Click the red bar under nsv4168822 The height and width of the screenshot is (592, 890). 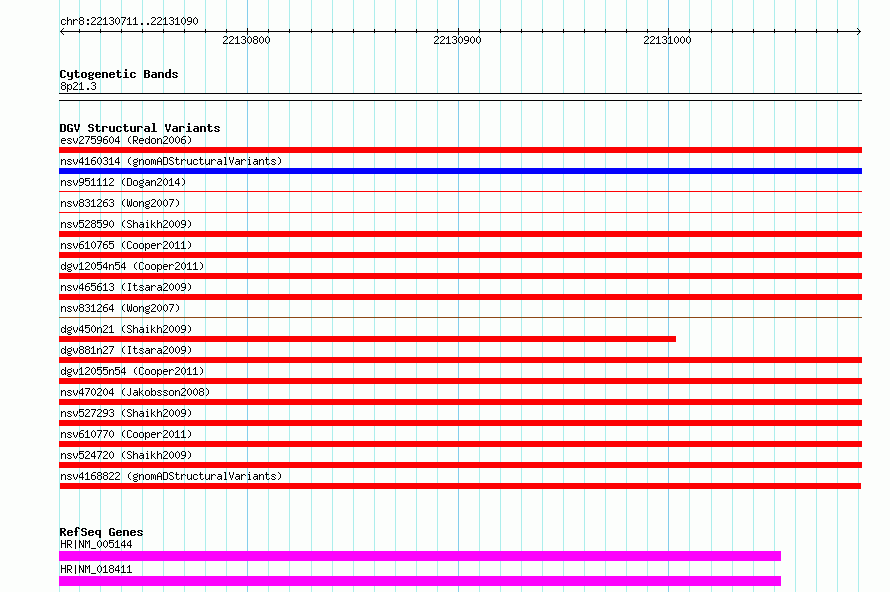pos(460,486)
